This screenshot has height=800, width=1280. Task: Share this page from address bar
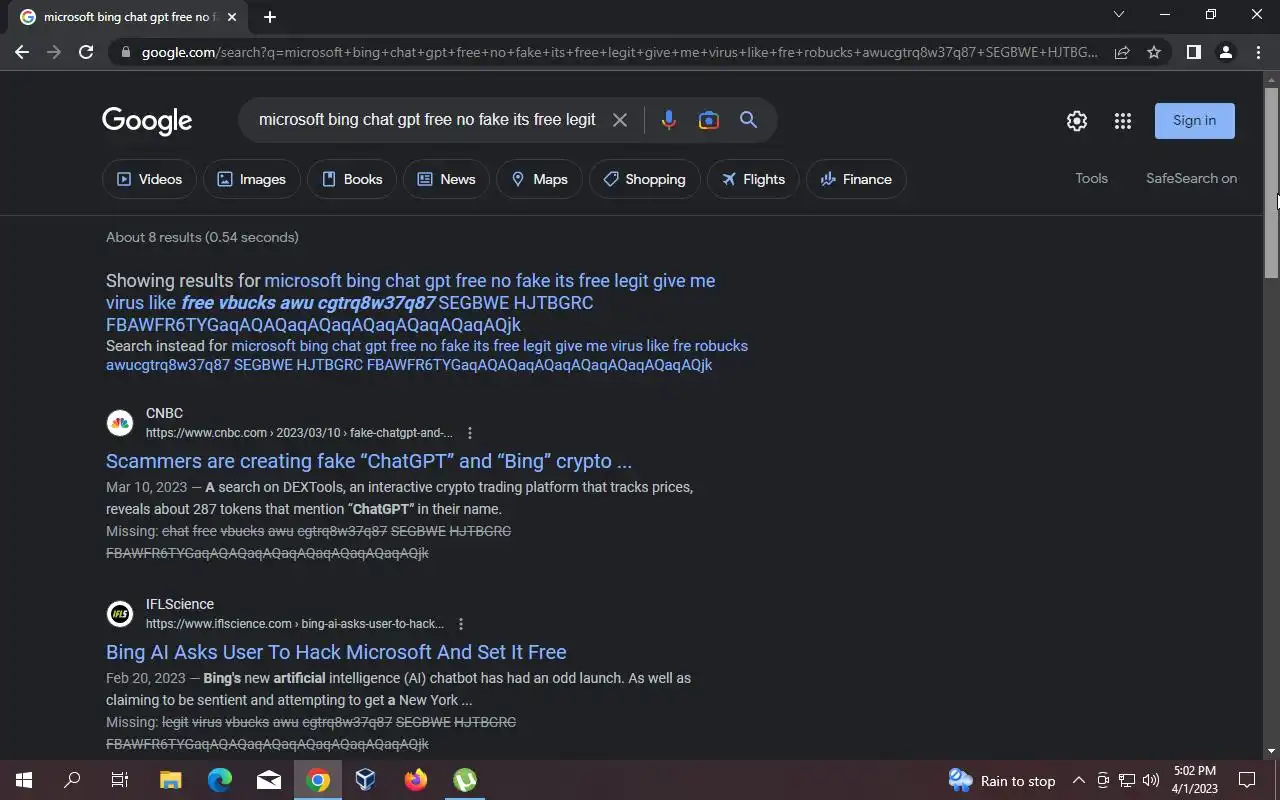pyautogui.click(x=1122, y=52)
